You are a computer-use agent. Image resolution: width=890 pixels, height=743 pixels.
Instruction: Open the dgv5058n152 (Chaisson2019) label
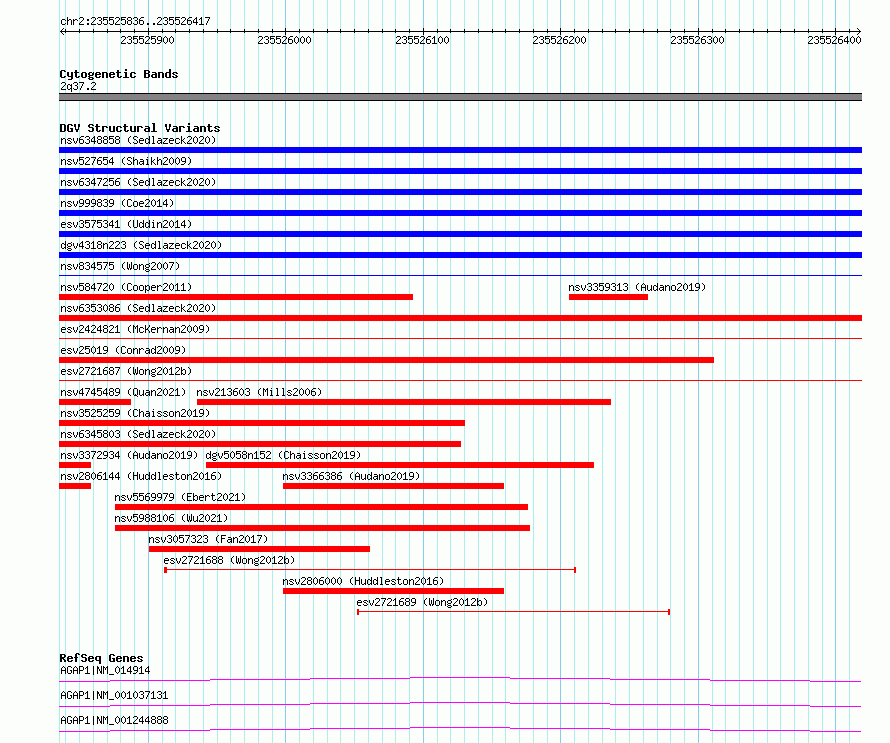click(x=283, y=455)
